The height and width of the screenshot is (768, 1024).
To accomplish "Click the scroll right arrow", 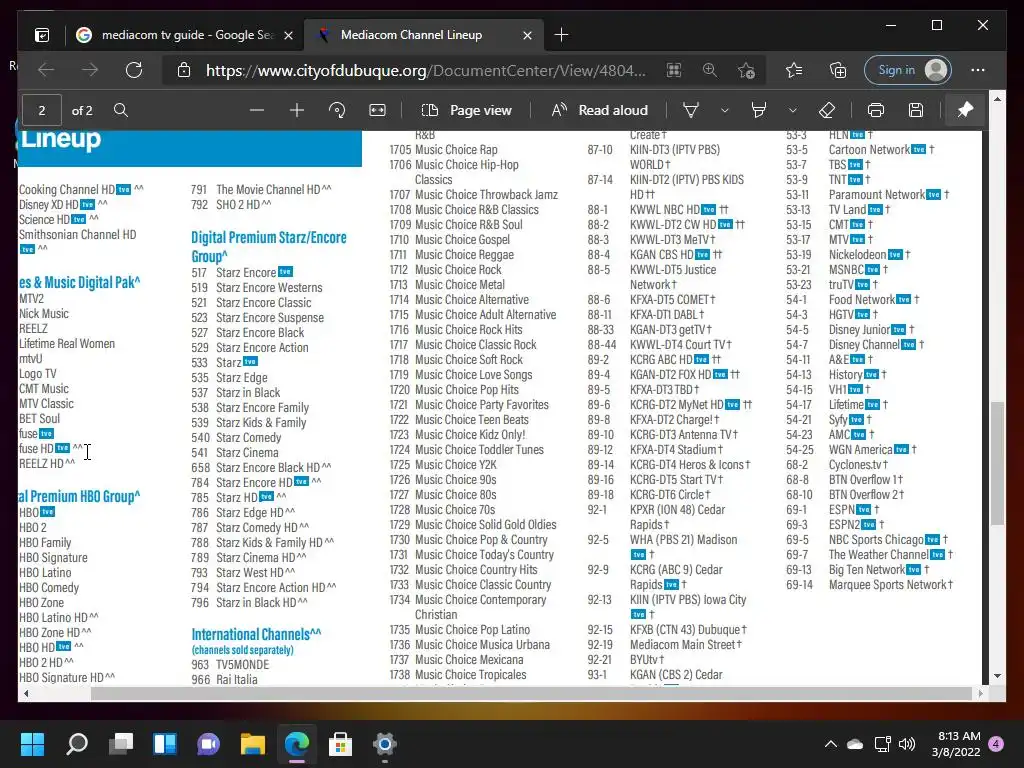I will (980, 694).
